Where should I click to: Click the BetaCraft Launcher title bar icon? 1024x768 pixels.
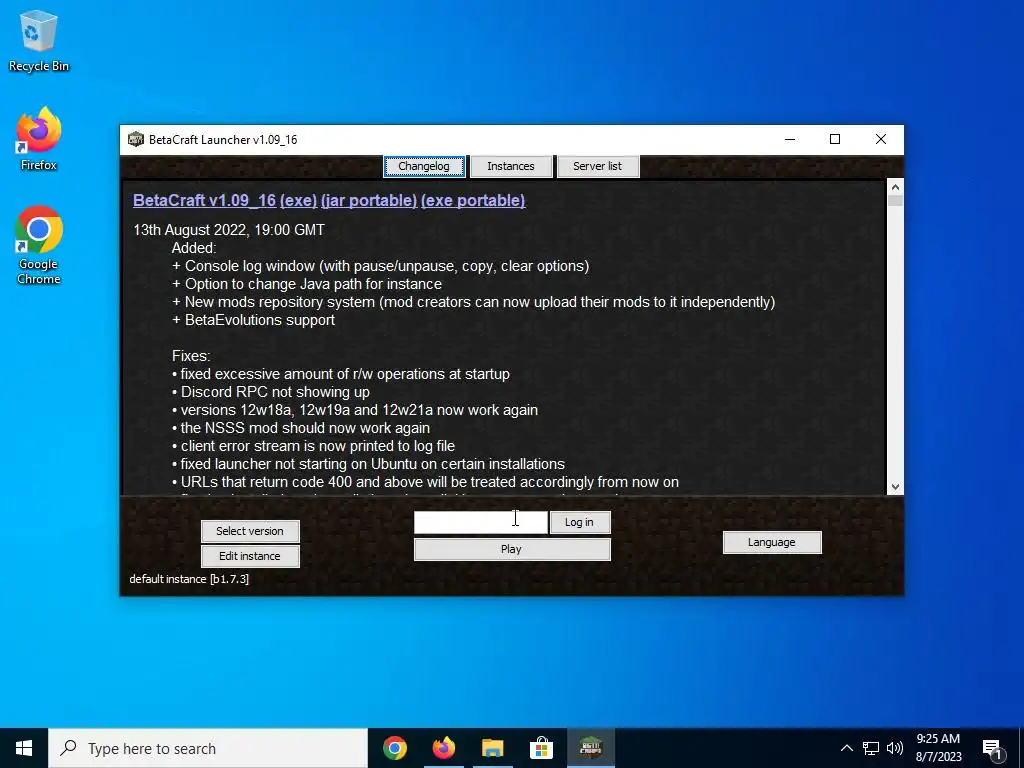135,139
